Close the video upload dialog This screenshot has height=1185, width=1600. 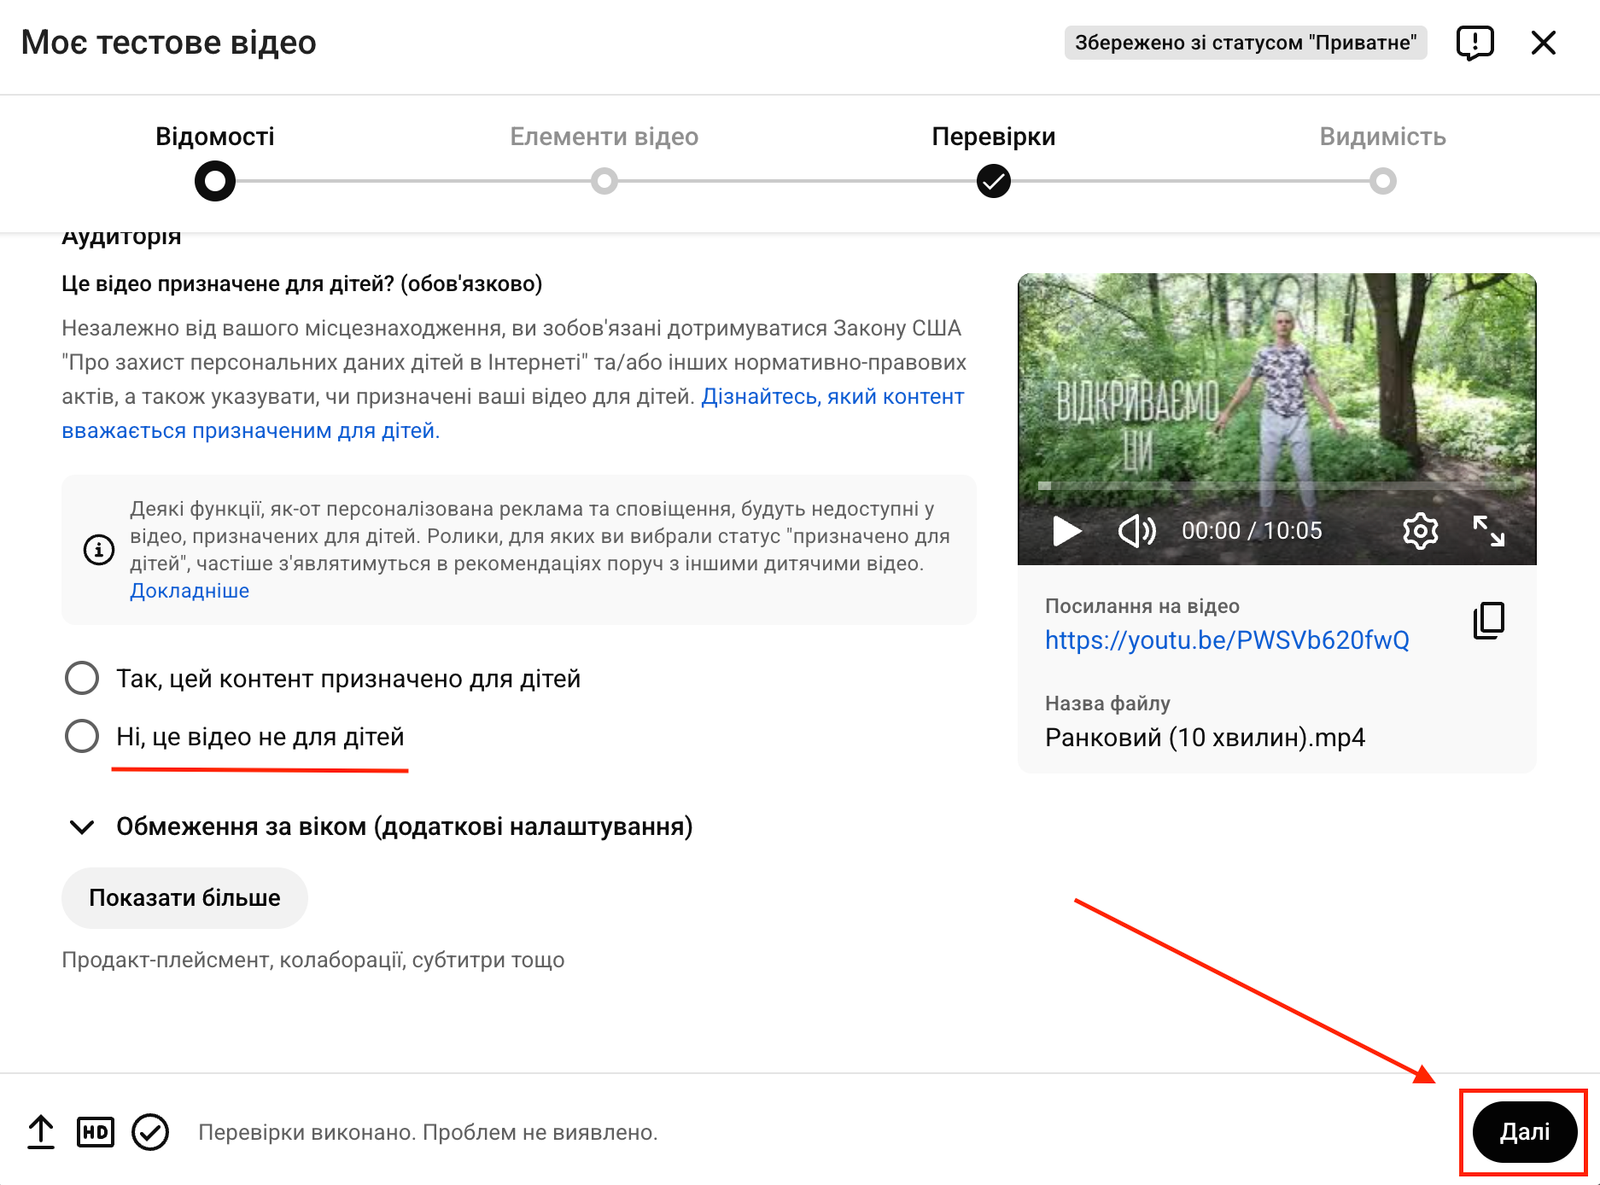[1543, 43]
